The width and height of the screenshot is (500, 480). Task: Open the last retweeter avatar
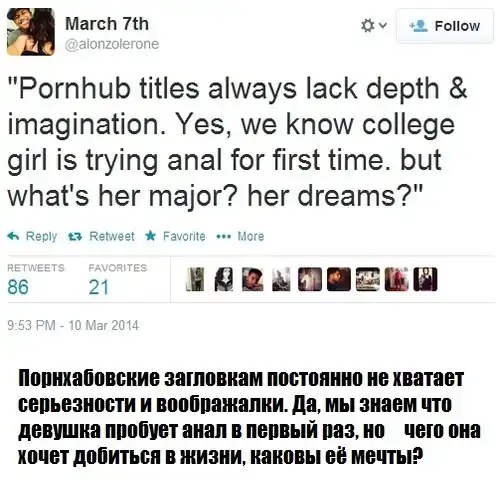click(425, 279)
